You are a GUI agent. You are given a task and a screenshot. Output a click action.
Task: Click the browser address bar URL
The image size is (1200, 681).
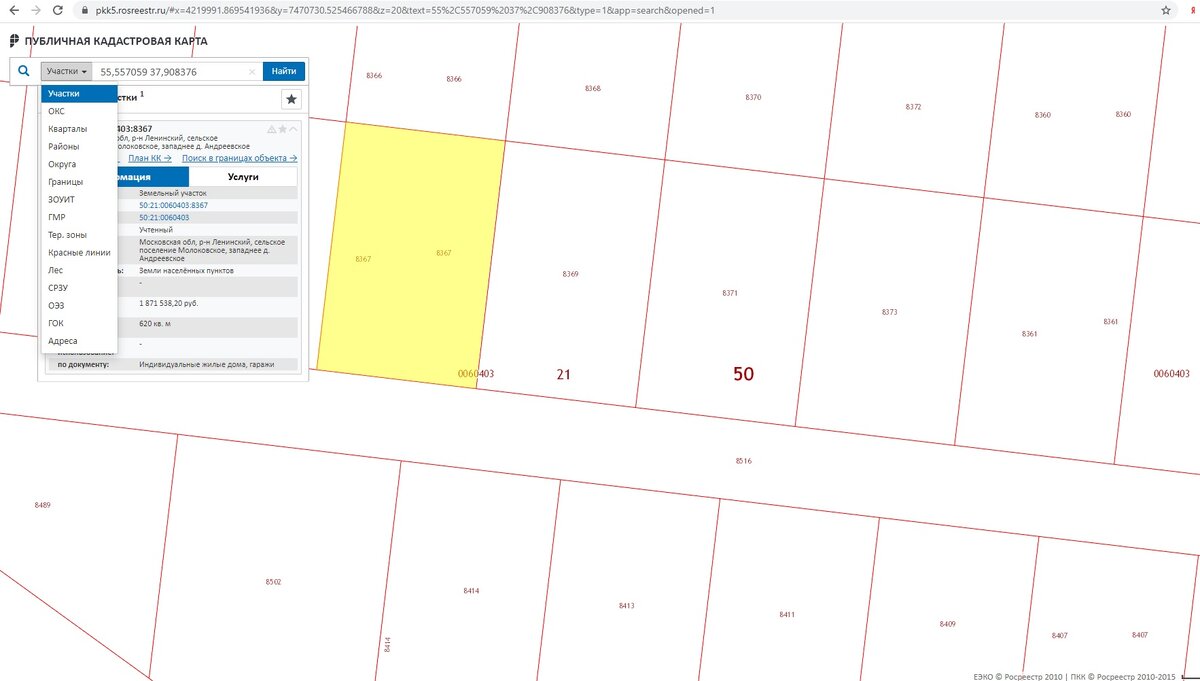[x=406, y=9]
